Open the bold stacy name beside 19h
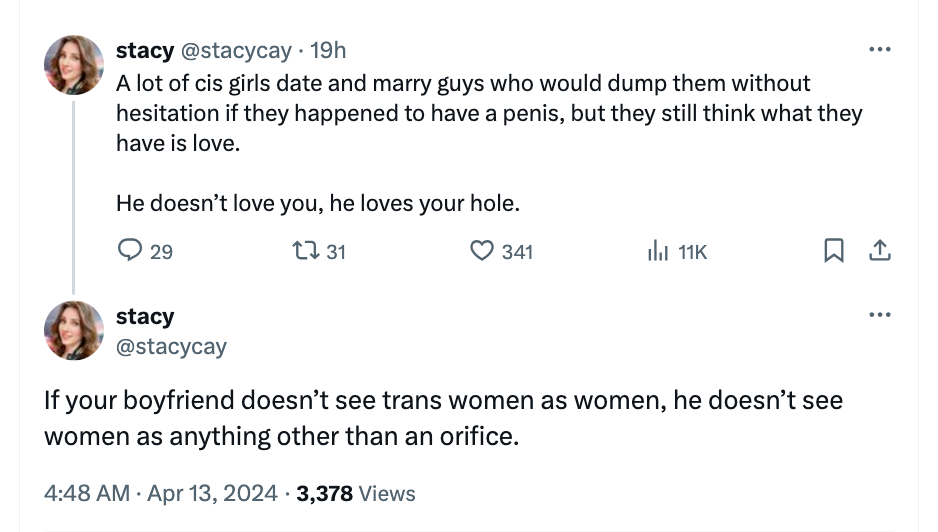Screen dimensions: 938x532 (x=145, y=50)
